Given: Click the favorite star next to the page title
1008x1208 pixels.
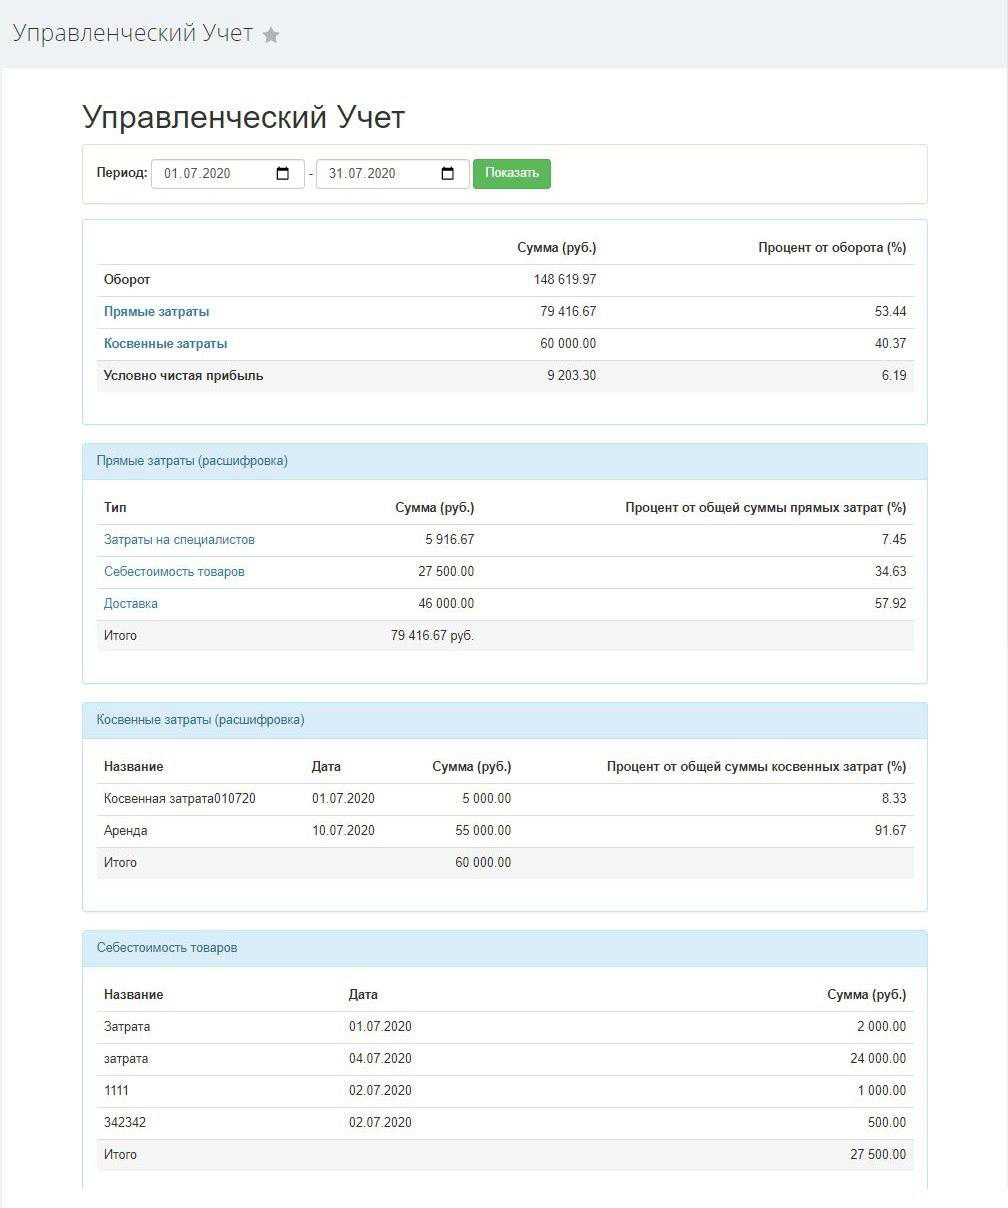Looking at the screenshot, I should coord(271,35).
